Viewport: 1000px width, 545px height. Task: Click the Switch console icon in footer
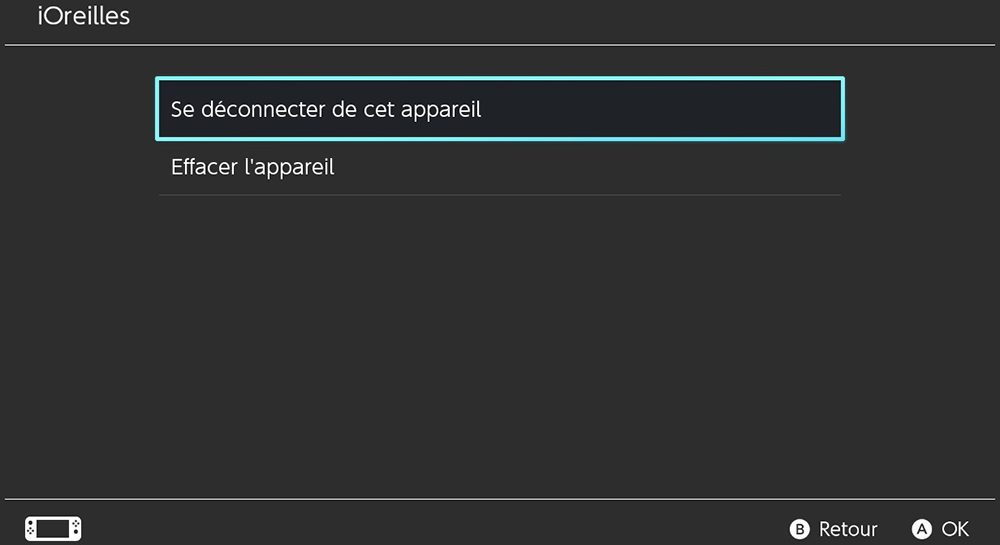click(53, 529)
